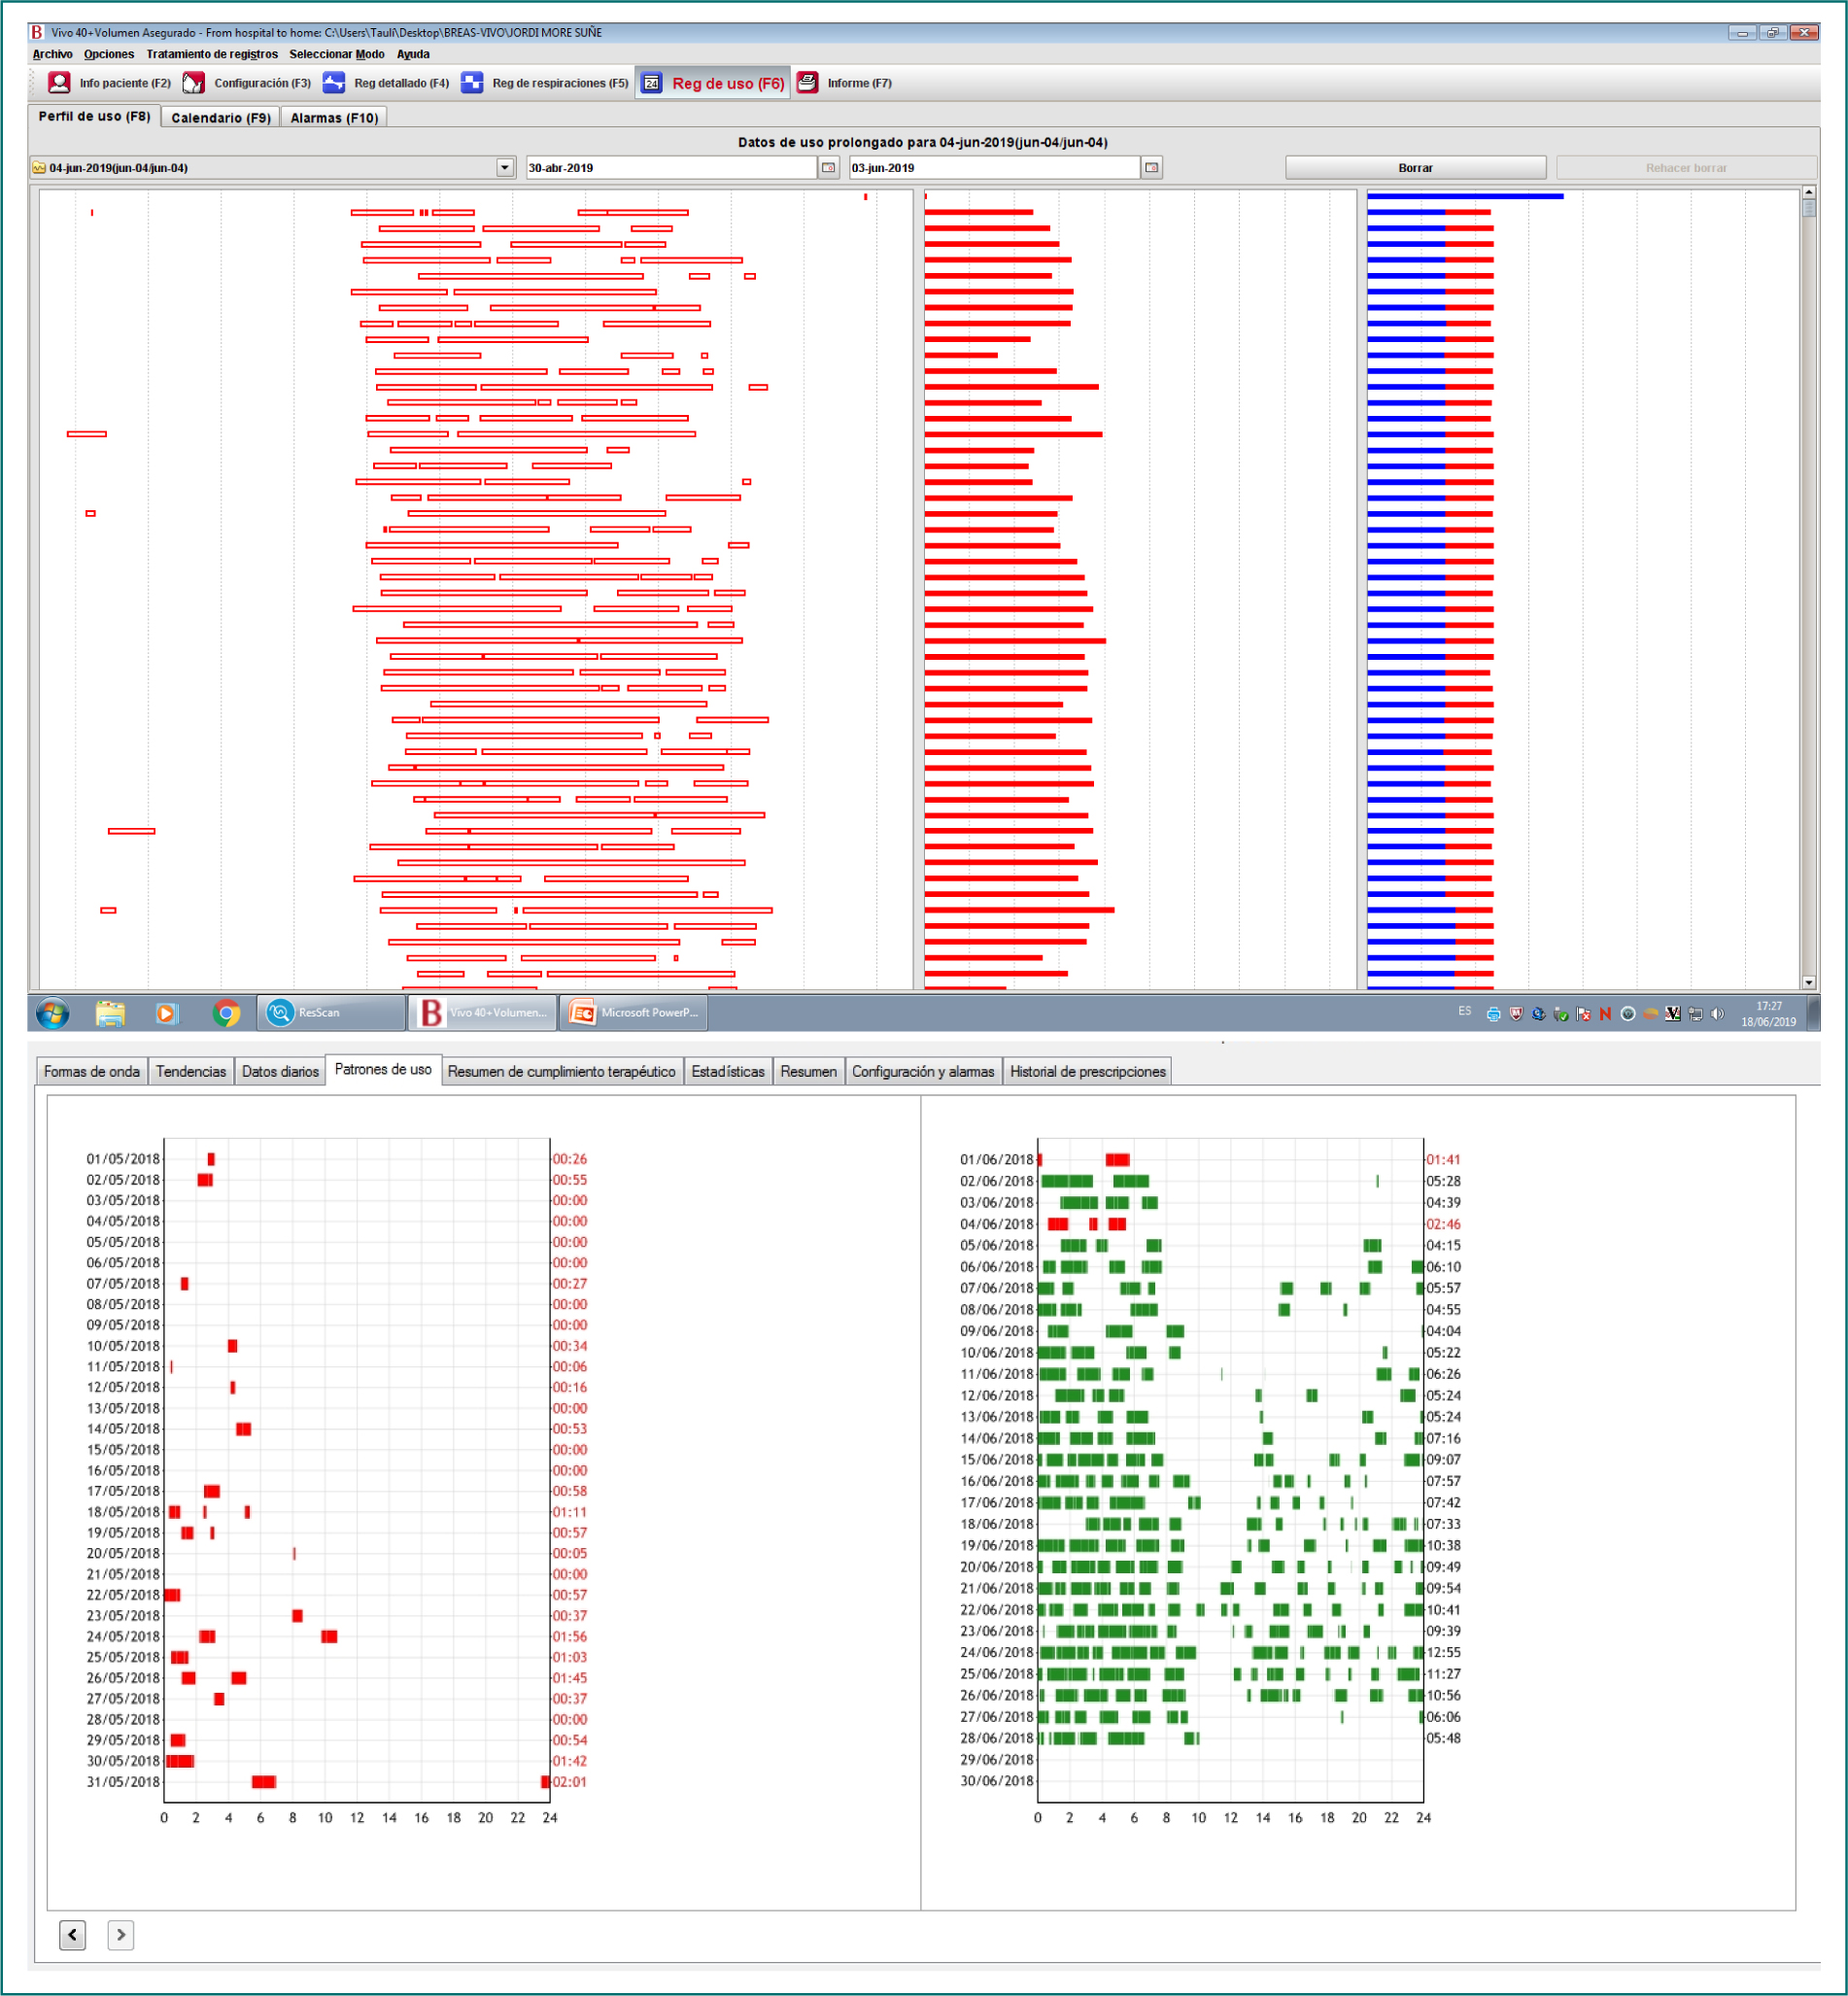1848x1996 pixels.
Task: Click the red N tray icon
Action: click(x=1605, y=1014)
